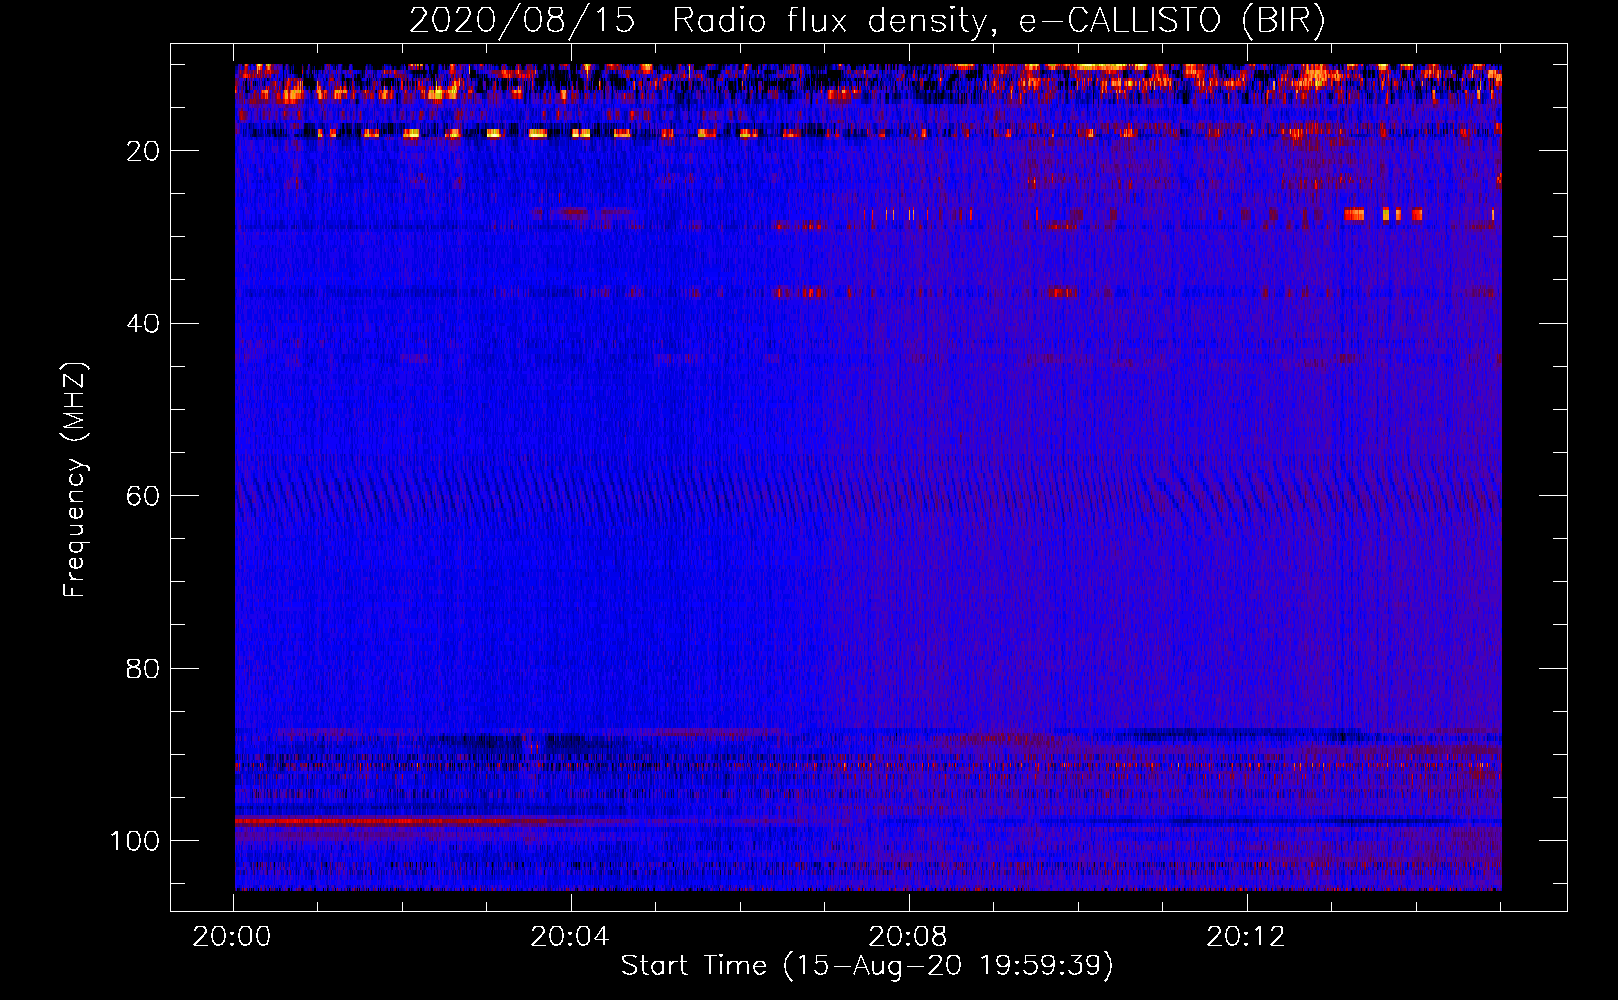Click the '20:04' time tick label
The height and width of the screenshot is (1000, 1618).
[570, 937]
